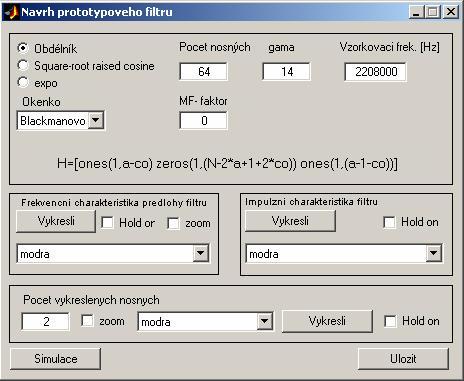Click the Simulace button
This screenshot has width=464, height=381.
coord(56,359)
